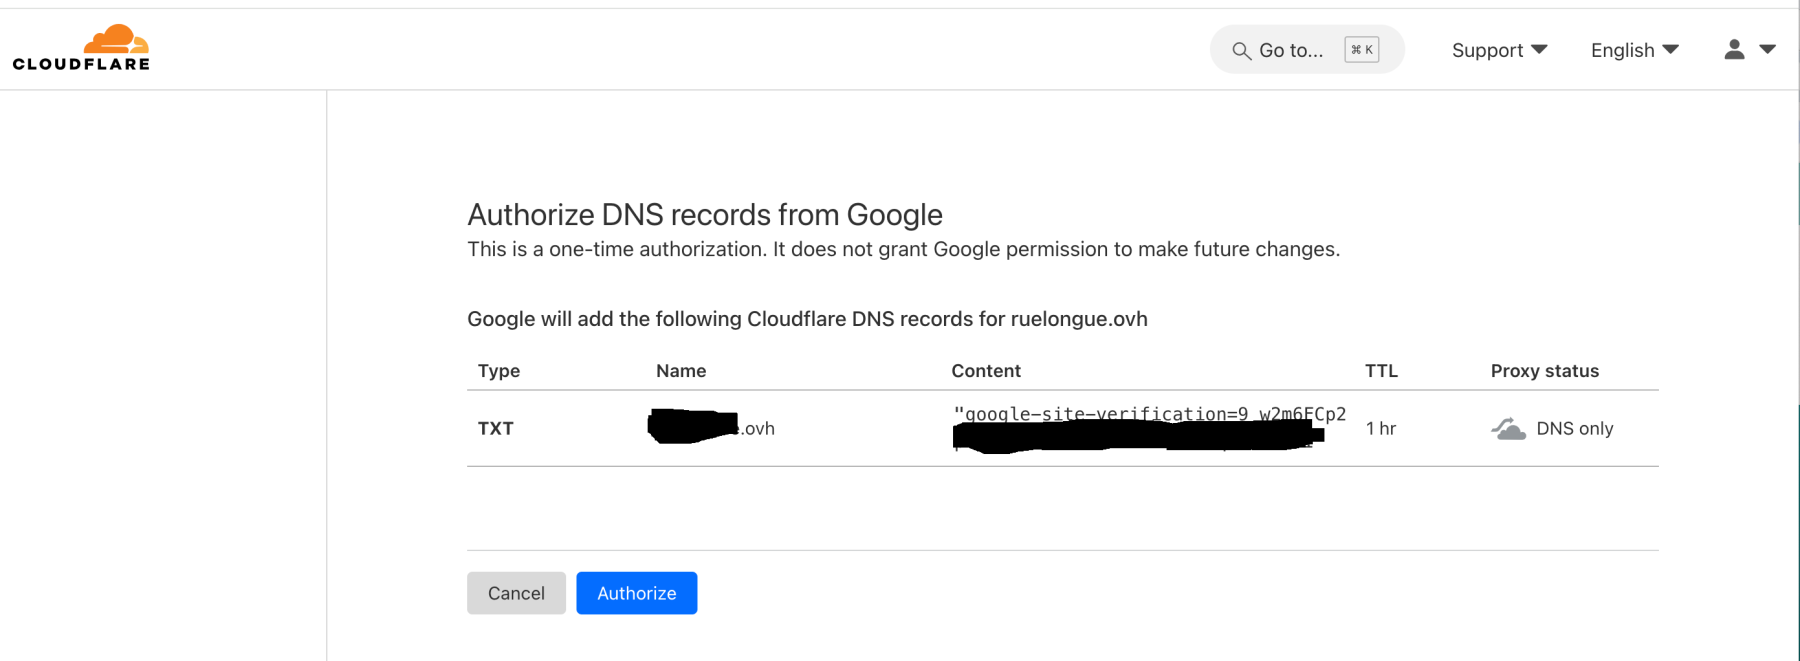The height and width of the screenshot is (661, 1800).
Task: Click the DNS only gray cloud icon
Action: click(x=1509, y=429)
